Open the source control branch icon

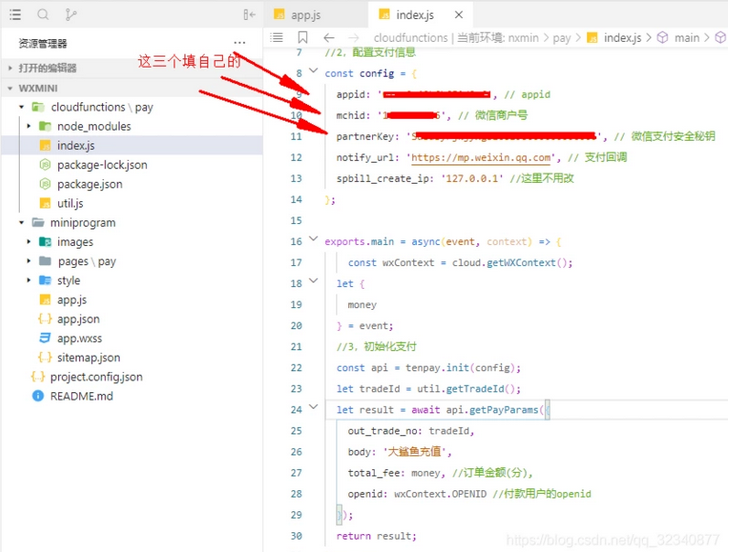tap(71, 15)
